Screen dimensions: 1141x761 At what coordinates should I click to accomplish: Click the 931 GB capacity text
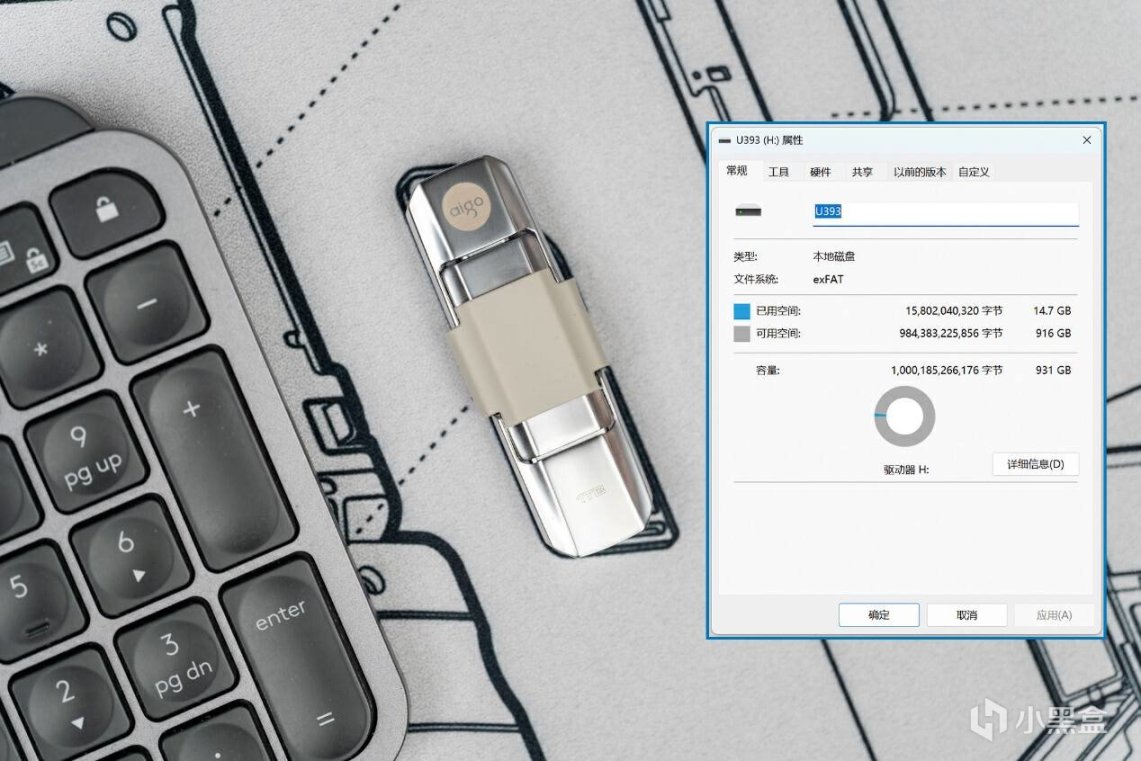[1053, 370]
